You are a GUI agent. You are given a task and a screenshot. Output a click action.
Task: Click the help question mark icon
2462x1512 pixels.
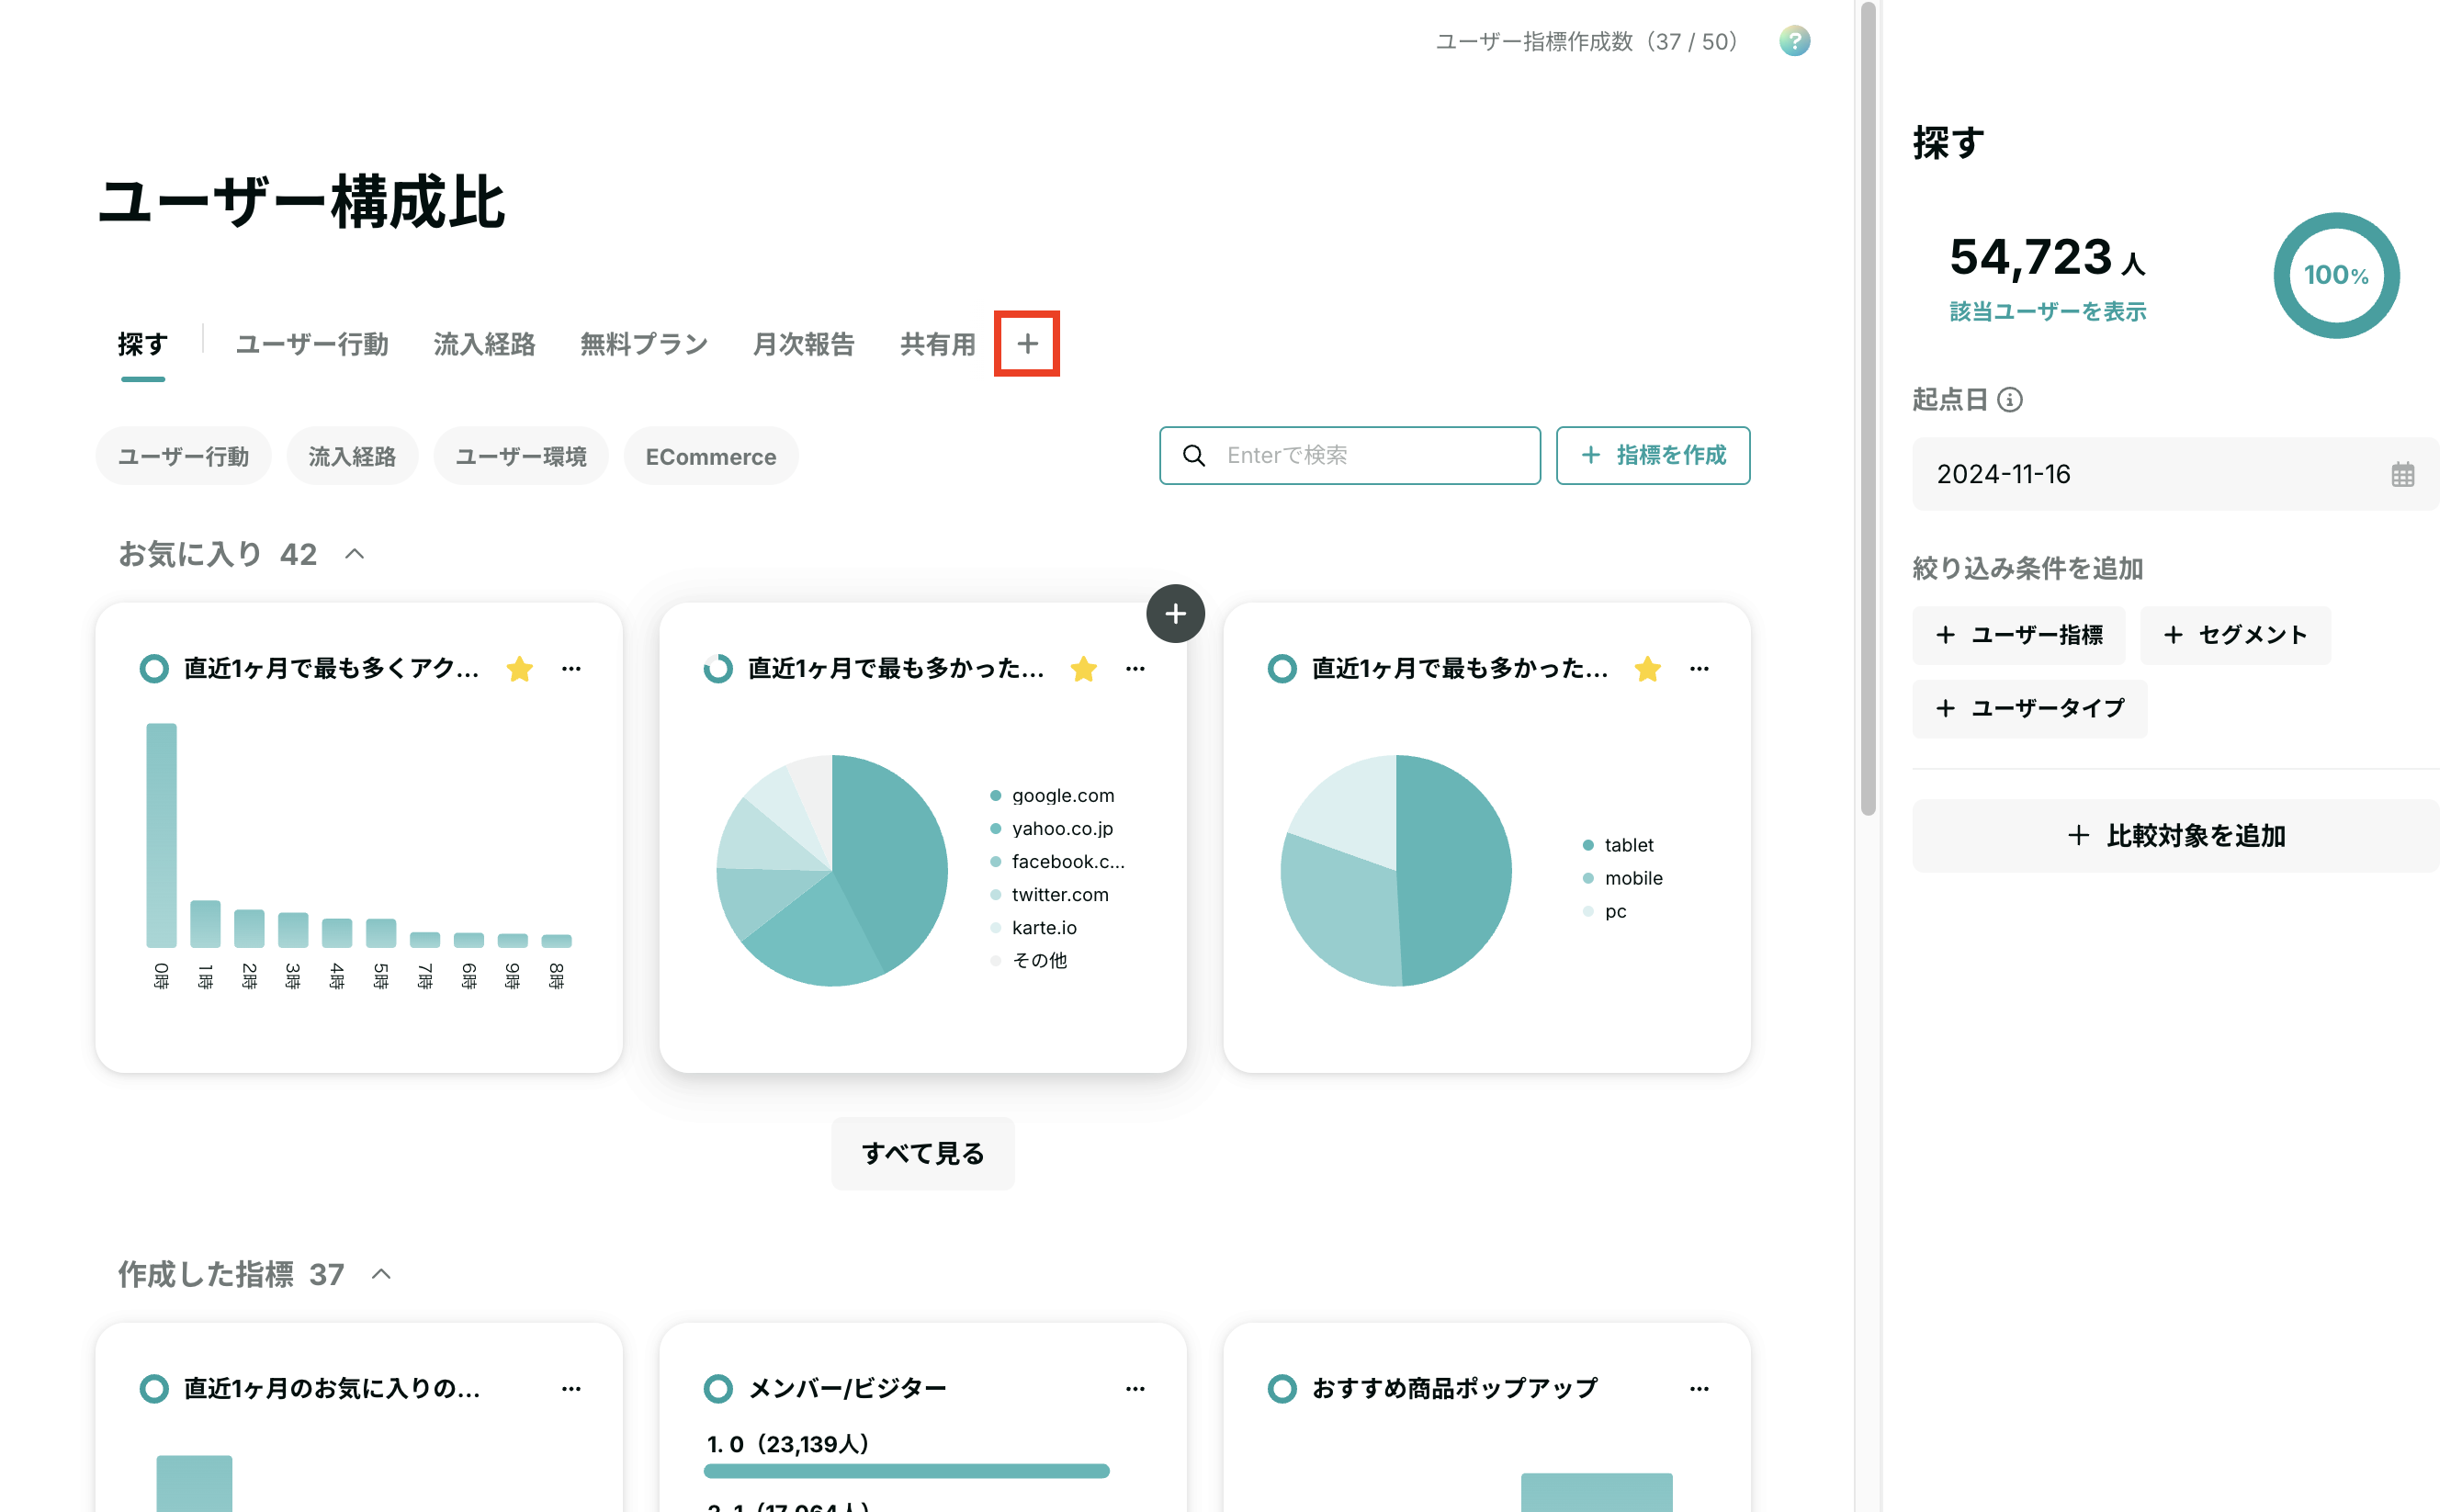pos(1794,41)
